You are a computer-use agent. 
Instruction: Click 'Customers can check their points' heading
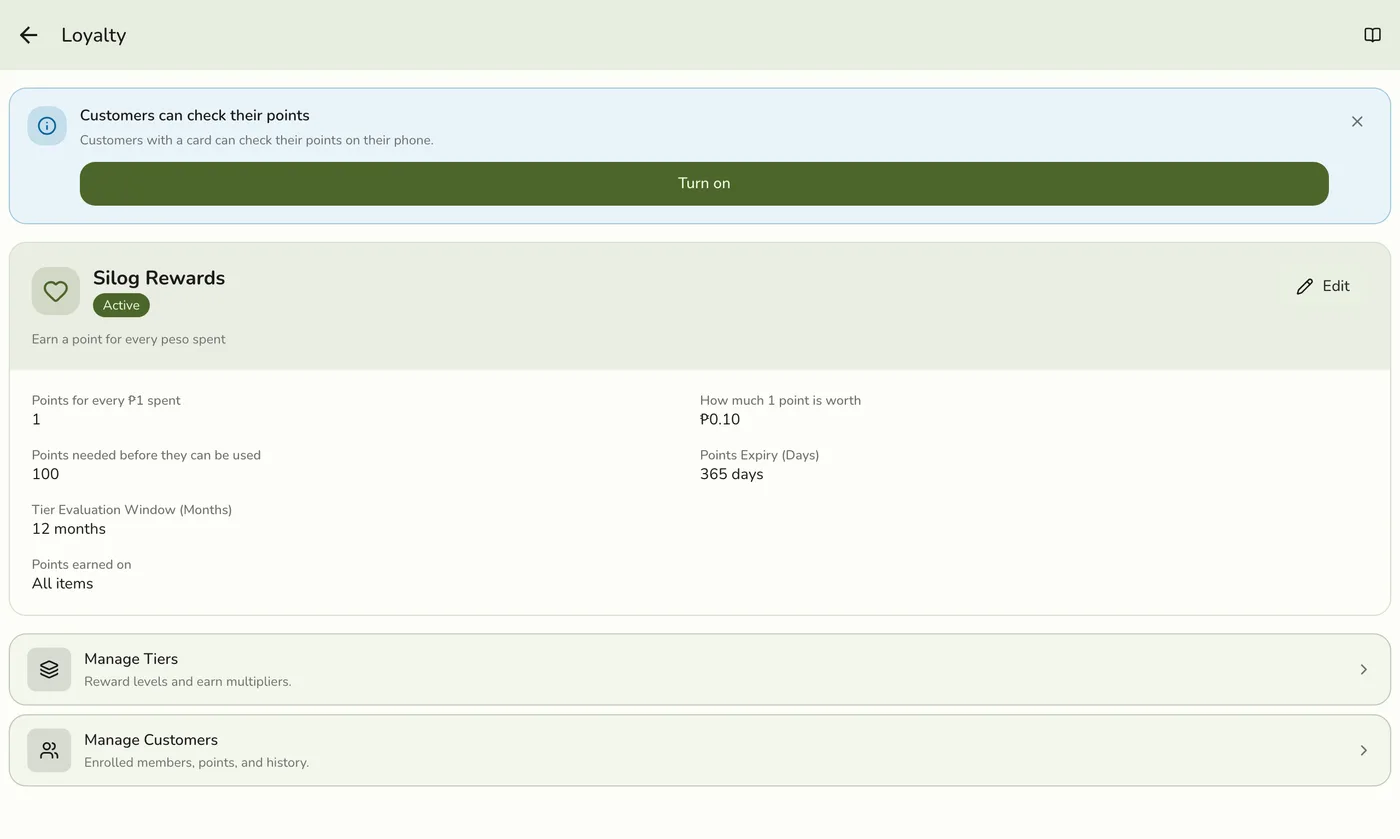point(195,115)
